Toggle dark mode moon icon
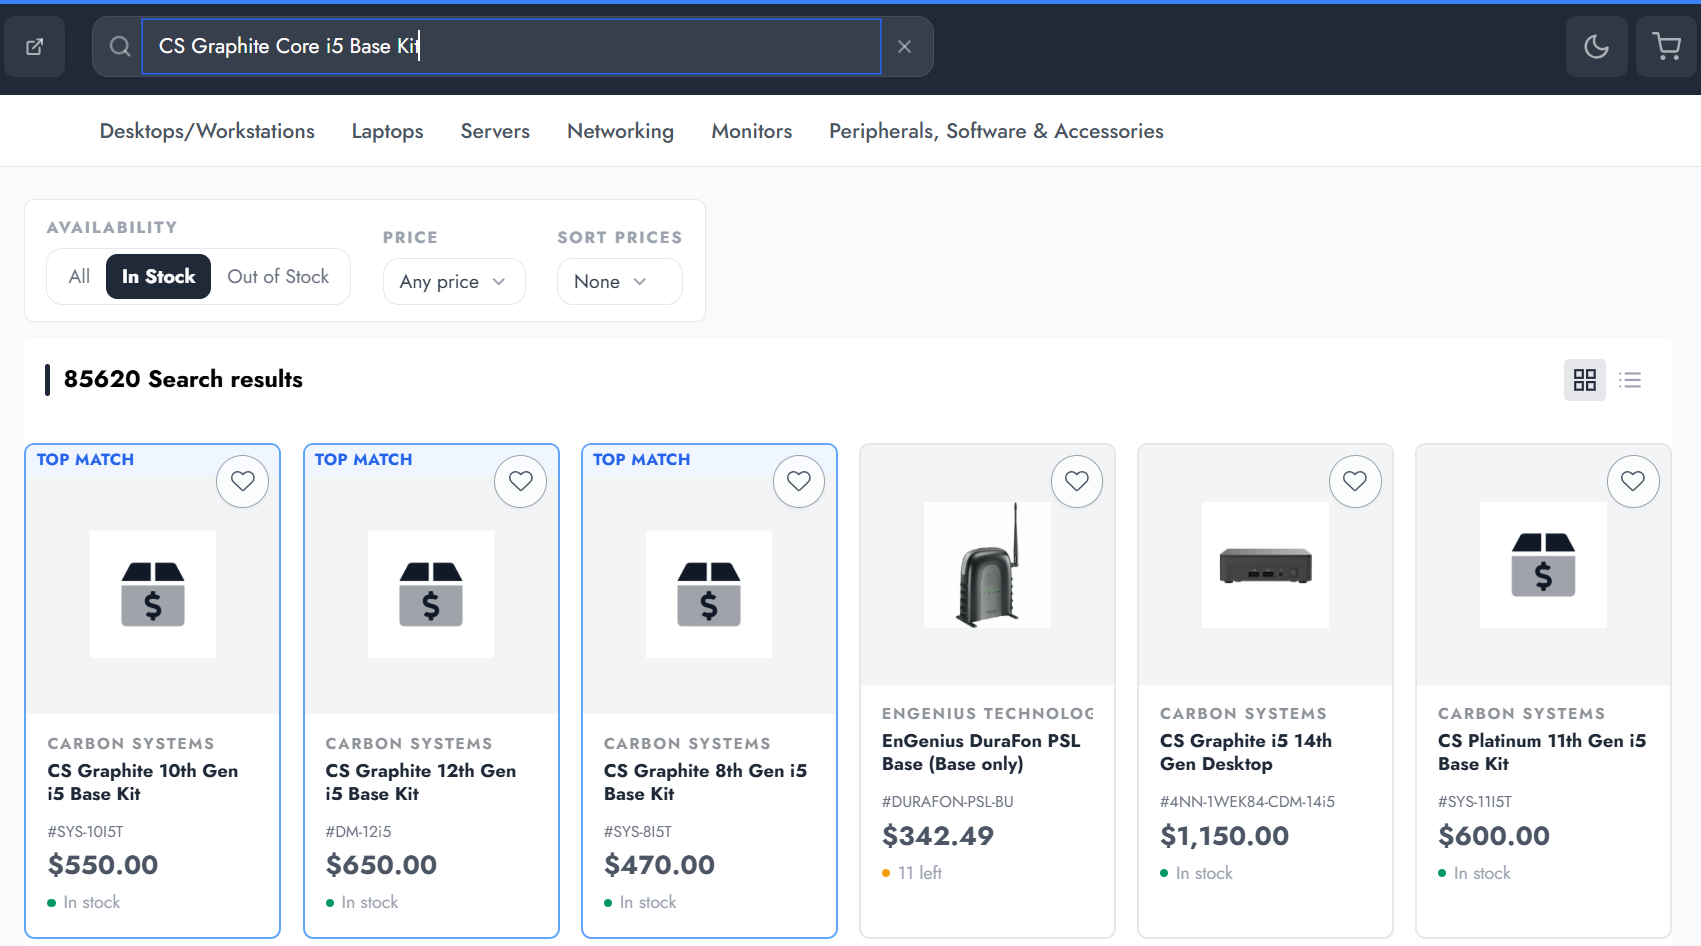Viewport: 1701px width, 946px height. (1596, 46)
